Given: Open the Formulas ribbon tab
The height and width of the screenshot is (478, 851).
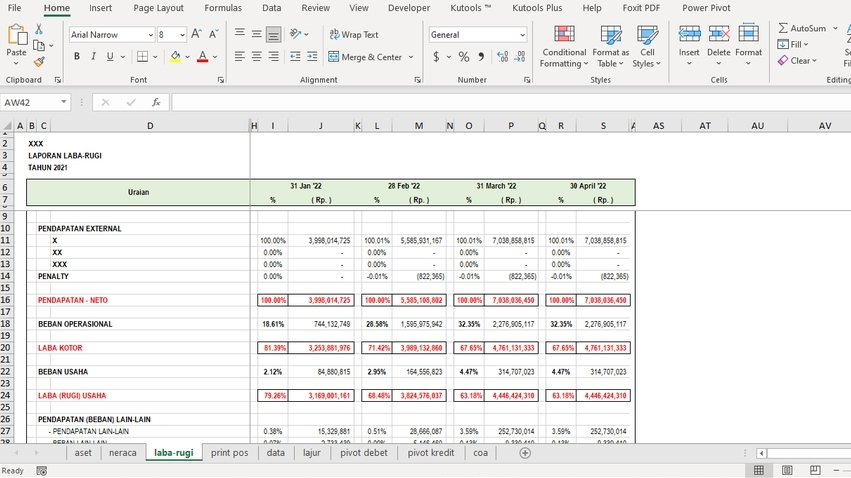Looking at the screenshot, I should pos(223,8).
